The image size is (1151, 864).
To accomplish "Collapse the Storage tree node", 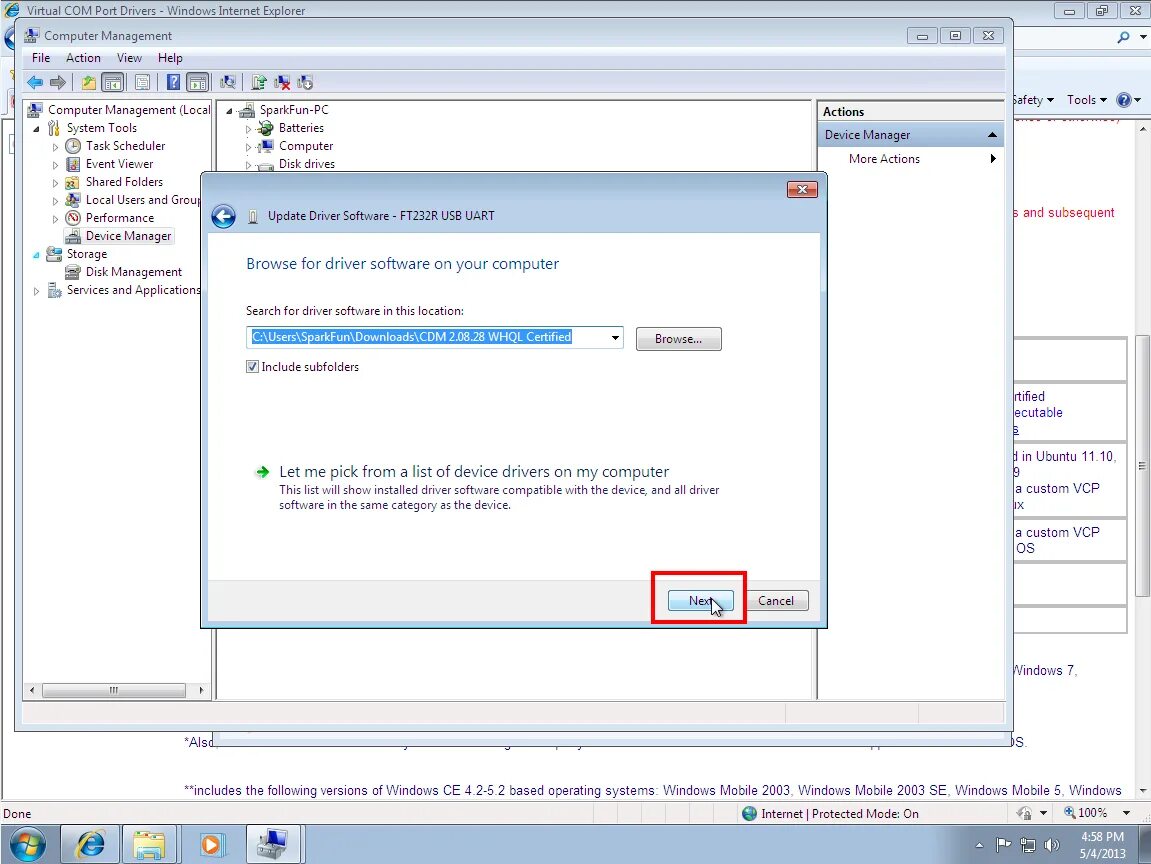I will (x=36, y=255).
